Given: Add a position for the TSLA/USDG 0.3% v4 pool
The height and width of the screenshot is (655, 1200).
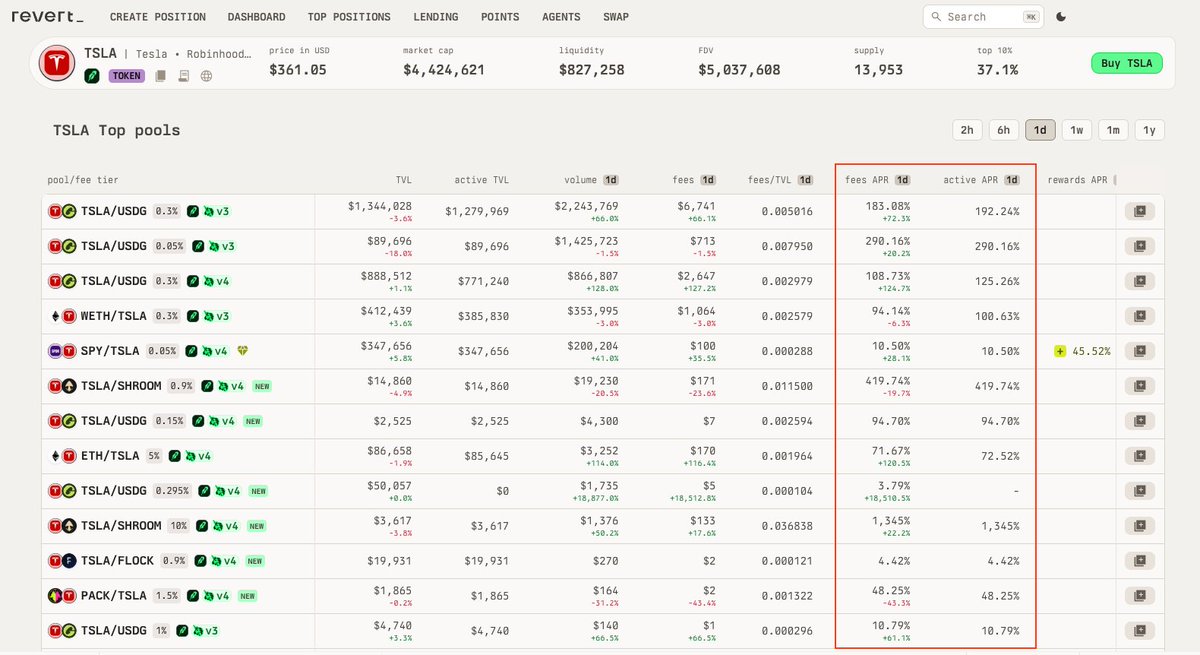Looking at the screenshot, I should (1140, 281).
